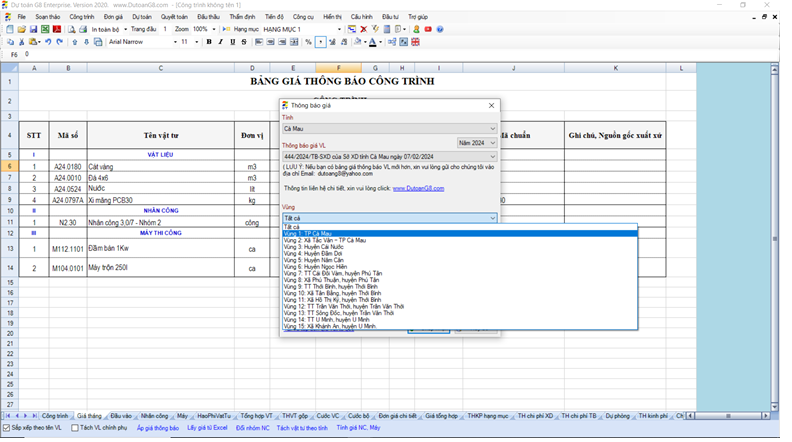This screenshot has height=442, width=792.
Task: Toggle Bold text formatting
Action: (x=208, y=42)
